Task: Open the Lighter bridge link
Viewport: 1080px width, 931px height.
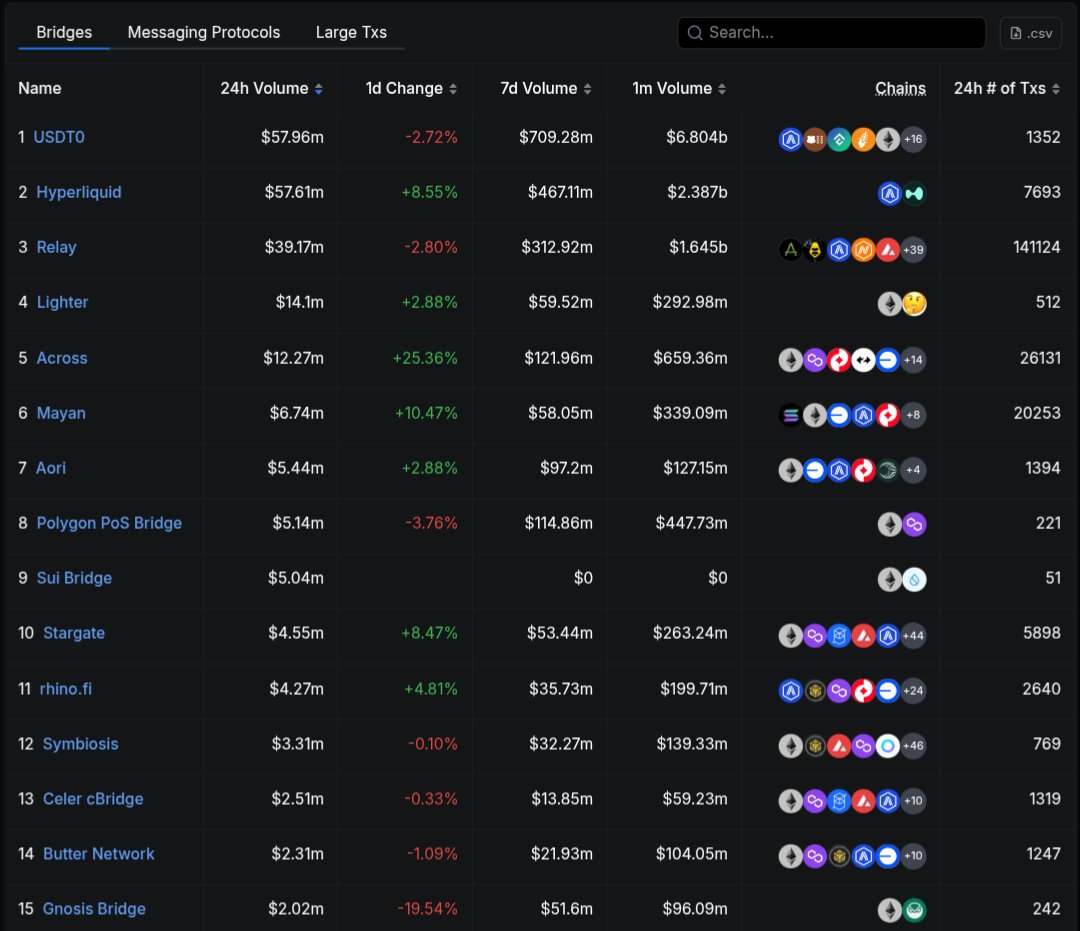Action: [x=63, y=302]
